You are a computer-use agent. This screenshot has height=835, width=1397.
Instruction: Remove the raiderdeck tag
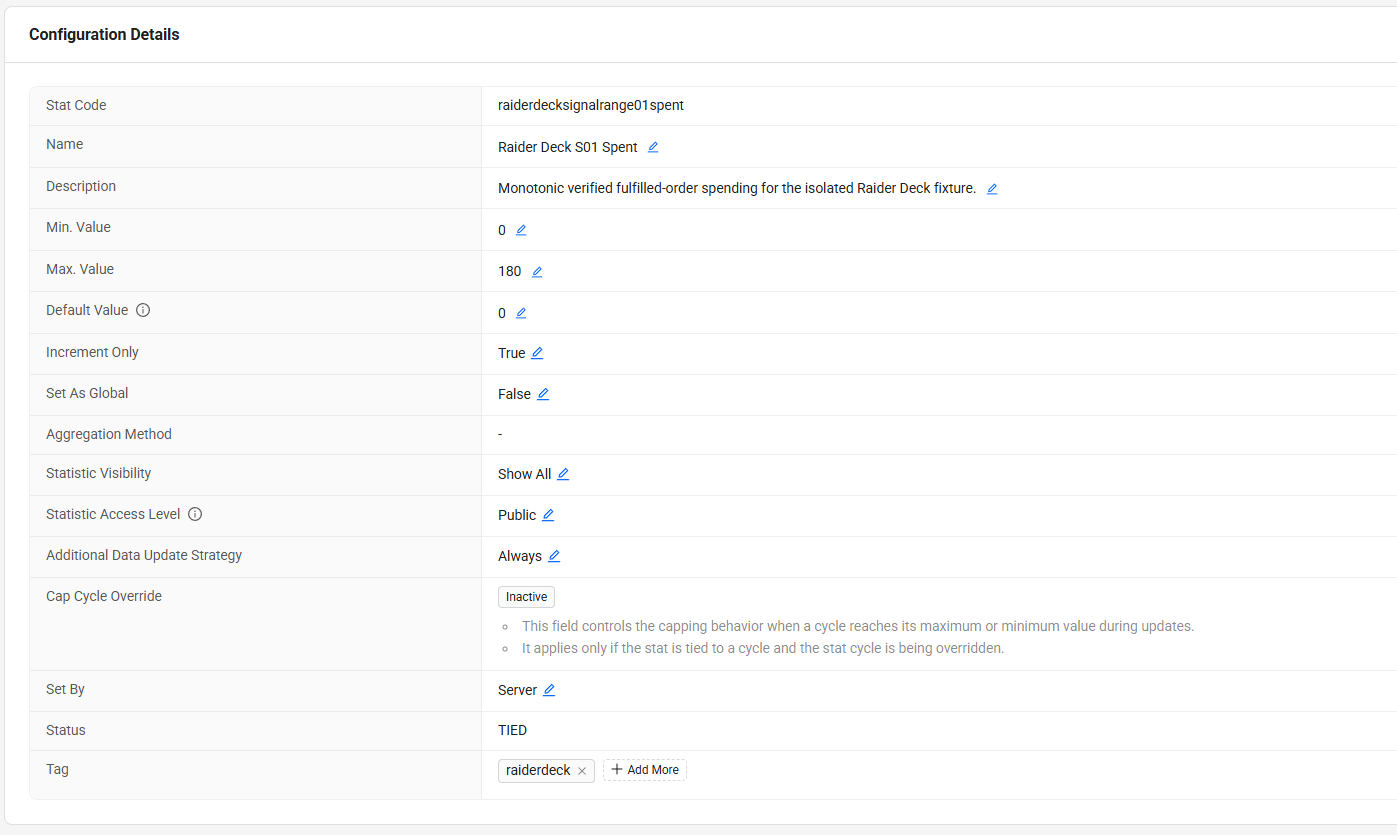click(582, 771)
